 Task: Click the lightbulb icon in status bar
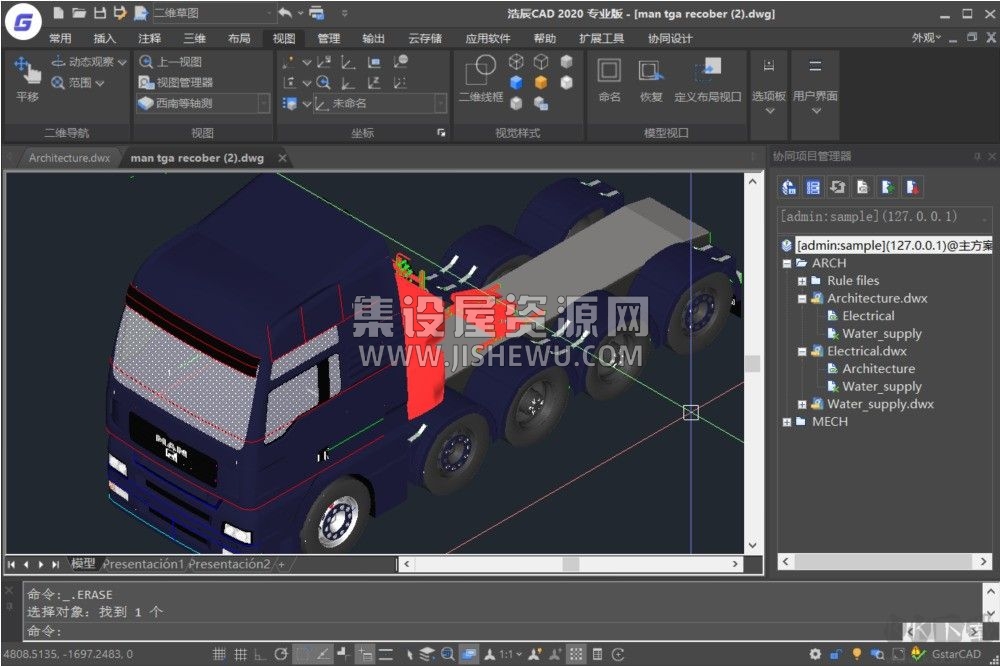tap(856, 654)
